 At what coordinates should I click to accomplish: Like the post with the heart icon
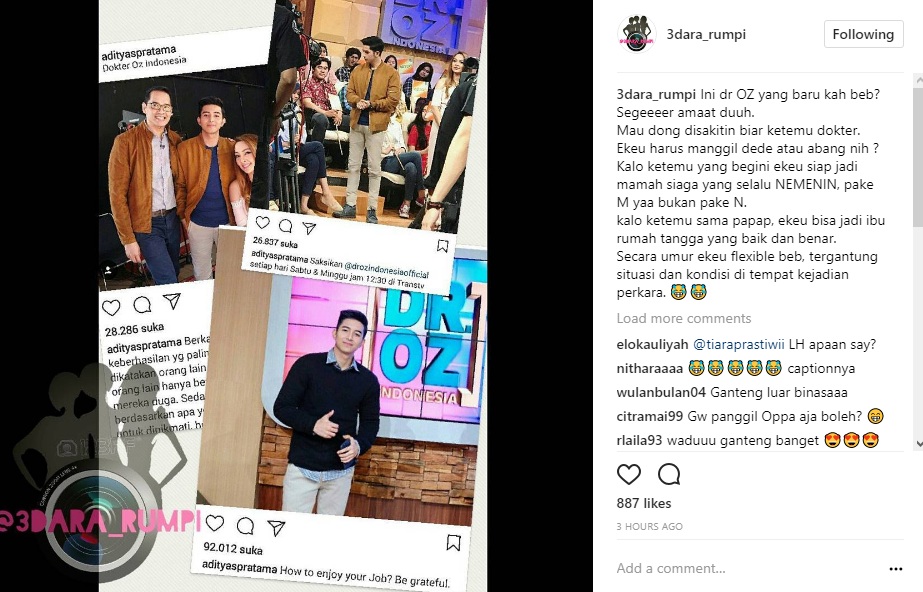point(629,474)
